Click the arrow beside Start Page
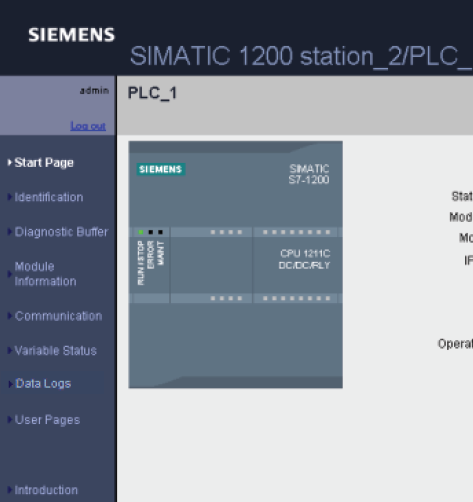The image size is (473, 502). pyautogui.click(x=10, y=163)
